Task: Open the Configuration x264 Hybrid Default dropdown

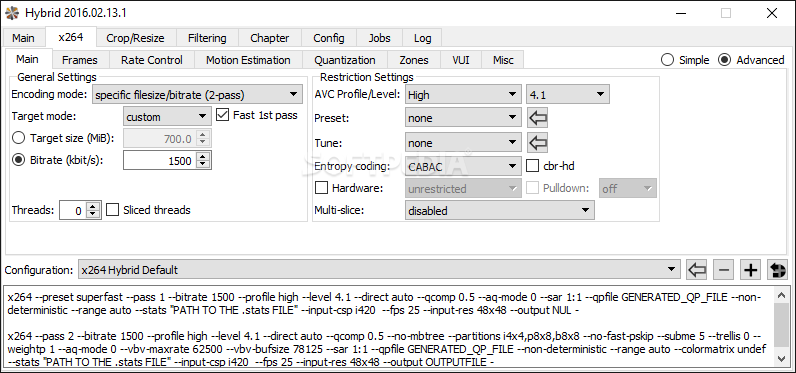Action: pos(379,269)
